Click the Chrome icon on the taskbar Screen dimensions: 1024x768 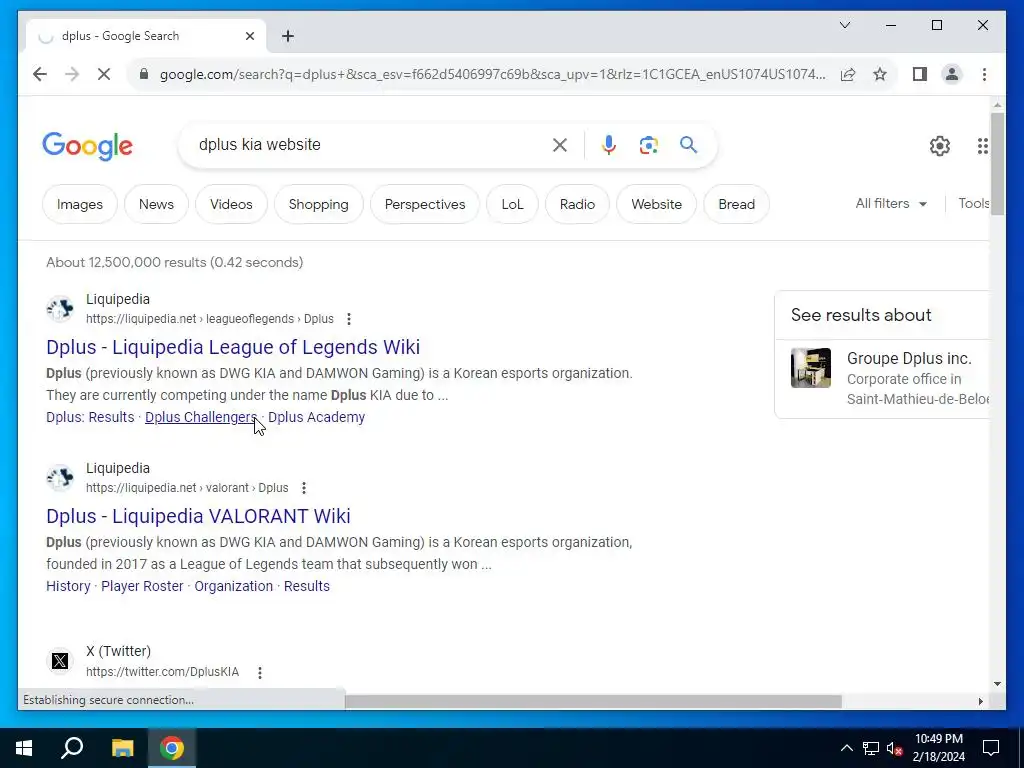tap(172, 748)
